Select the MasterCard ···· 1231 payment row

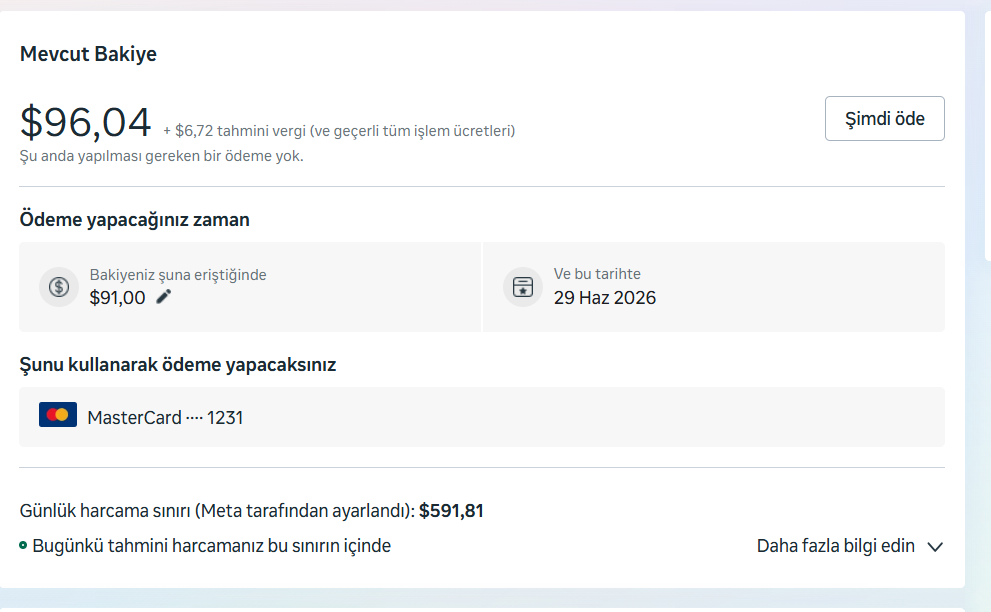(482, 417)
